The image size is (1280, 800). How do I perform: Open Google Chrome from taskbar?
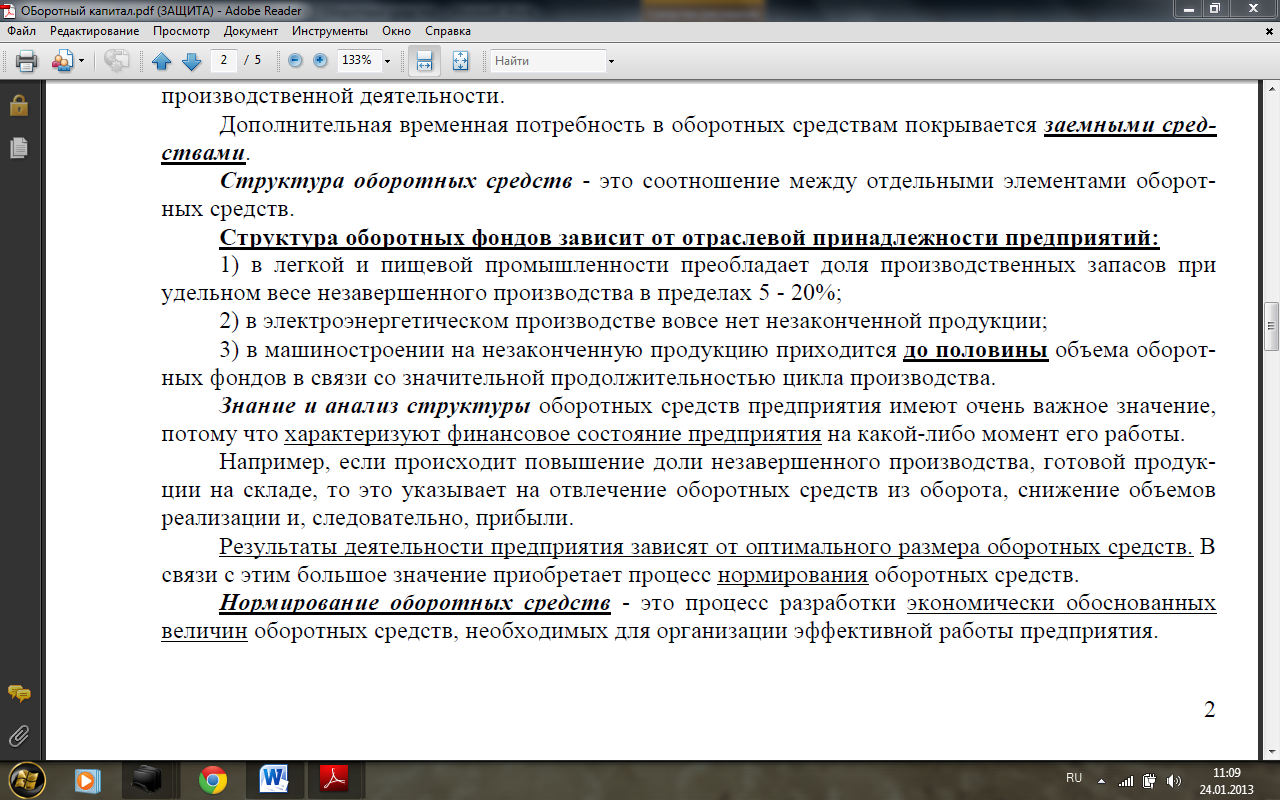tap(212, 779)
